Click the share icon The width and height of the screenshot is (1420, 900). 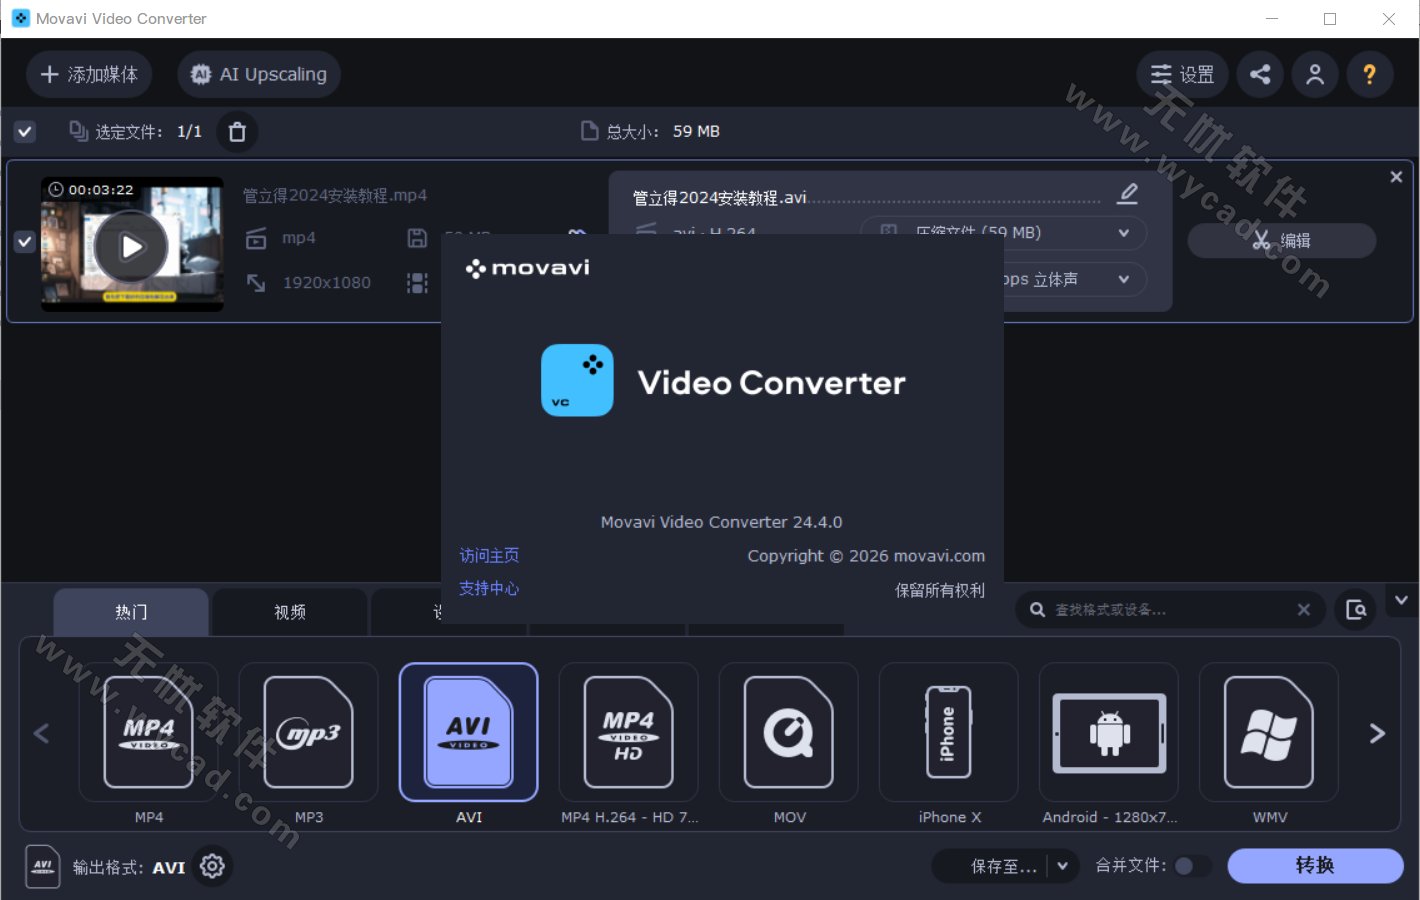pos(1260,74)
